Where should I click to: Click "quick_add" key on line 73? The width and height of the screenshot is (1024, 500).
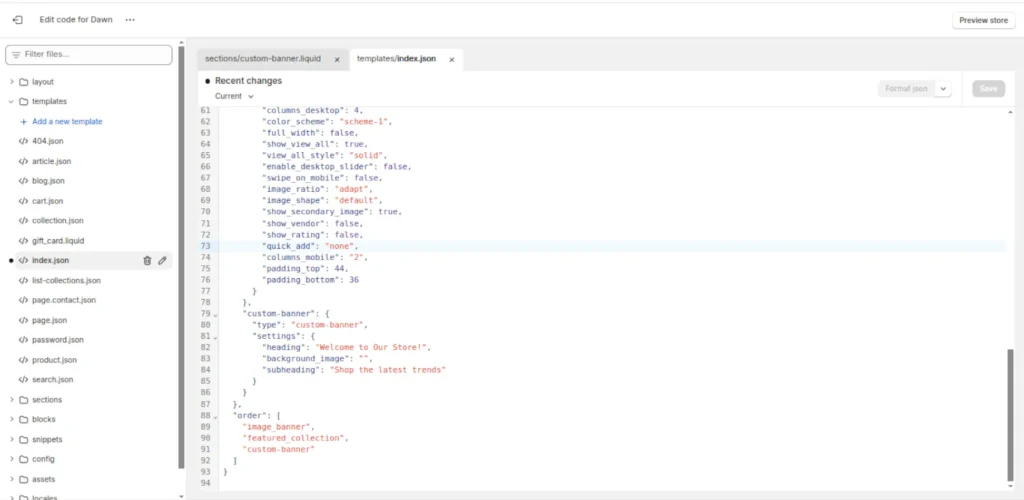pyautogui.click(x=290, y=246)
